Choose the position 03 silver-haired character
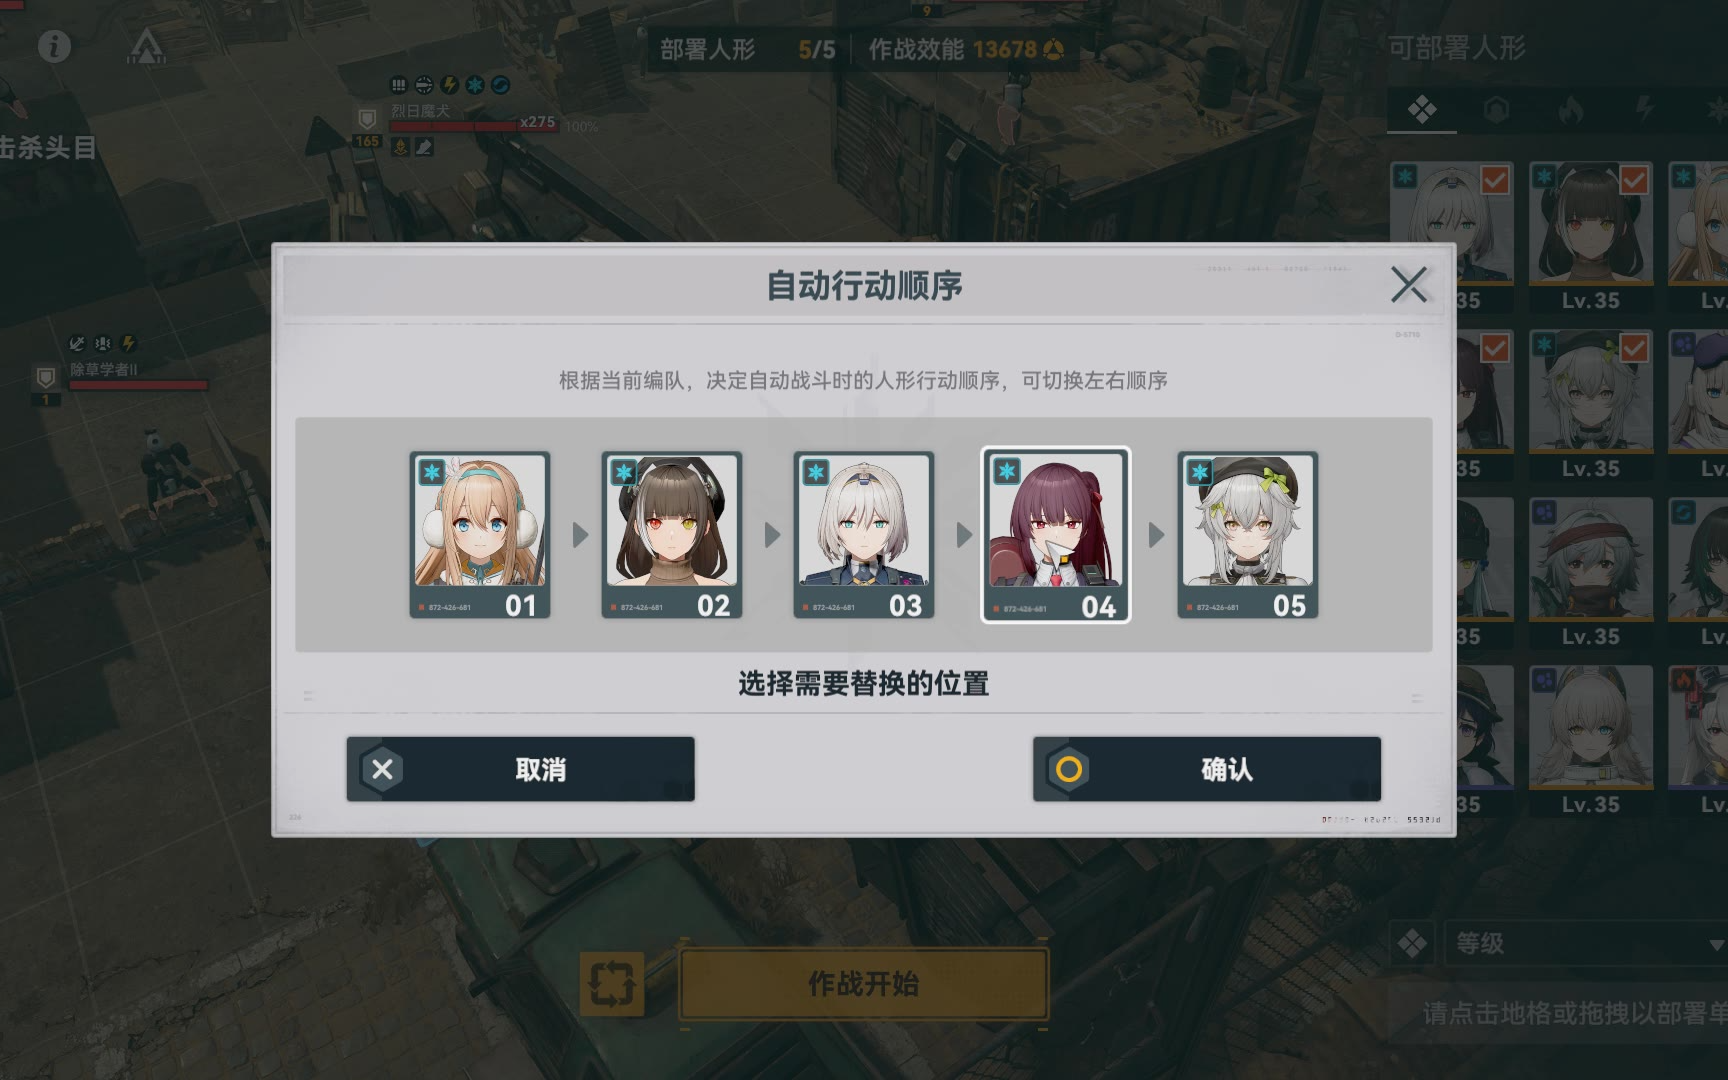Viewport: 1728px width, 1080px height. pos(864,535)
